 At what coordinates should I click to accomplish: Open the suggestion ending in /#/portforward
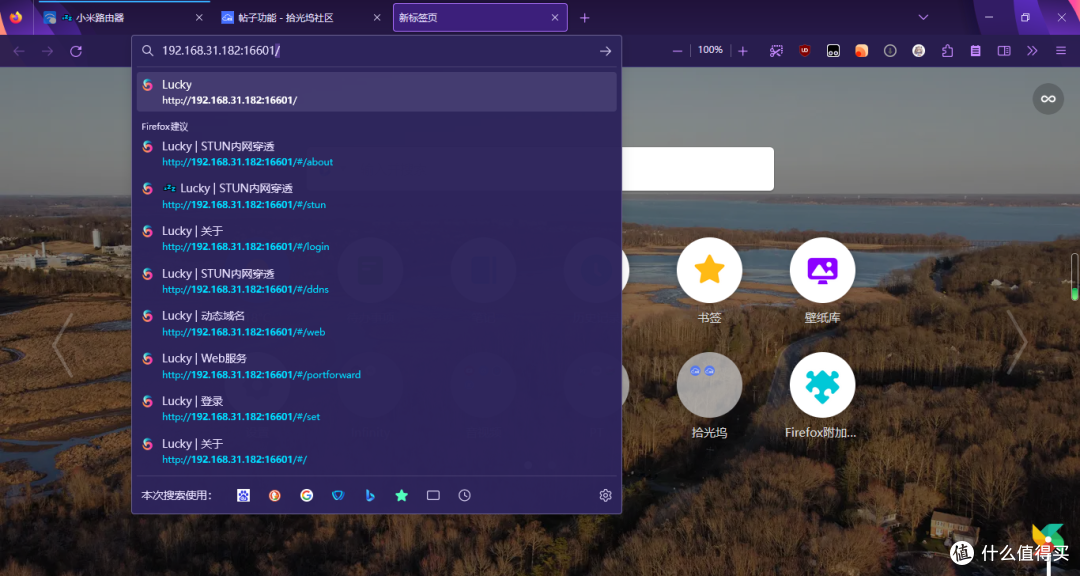[x=376, y=367]
